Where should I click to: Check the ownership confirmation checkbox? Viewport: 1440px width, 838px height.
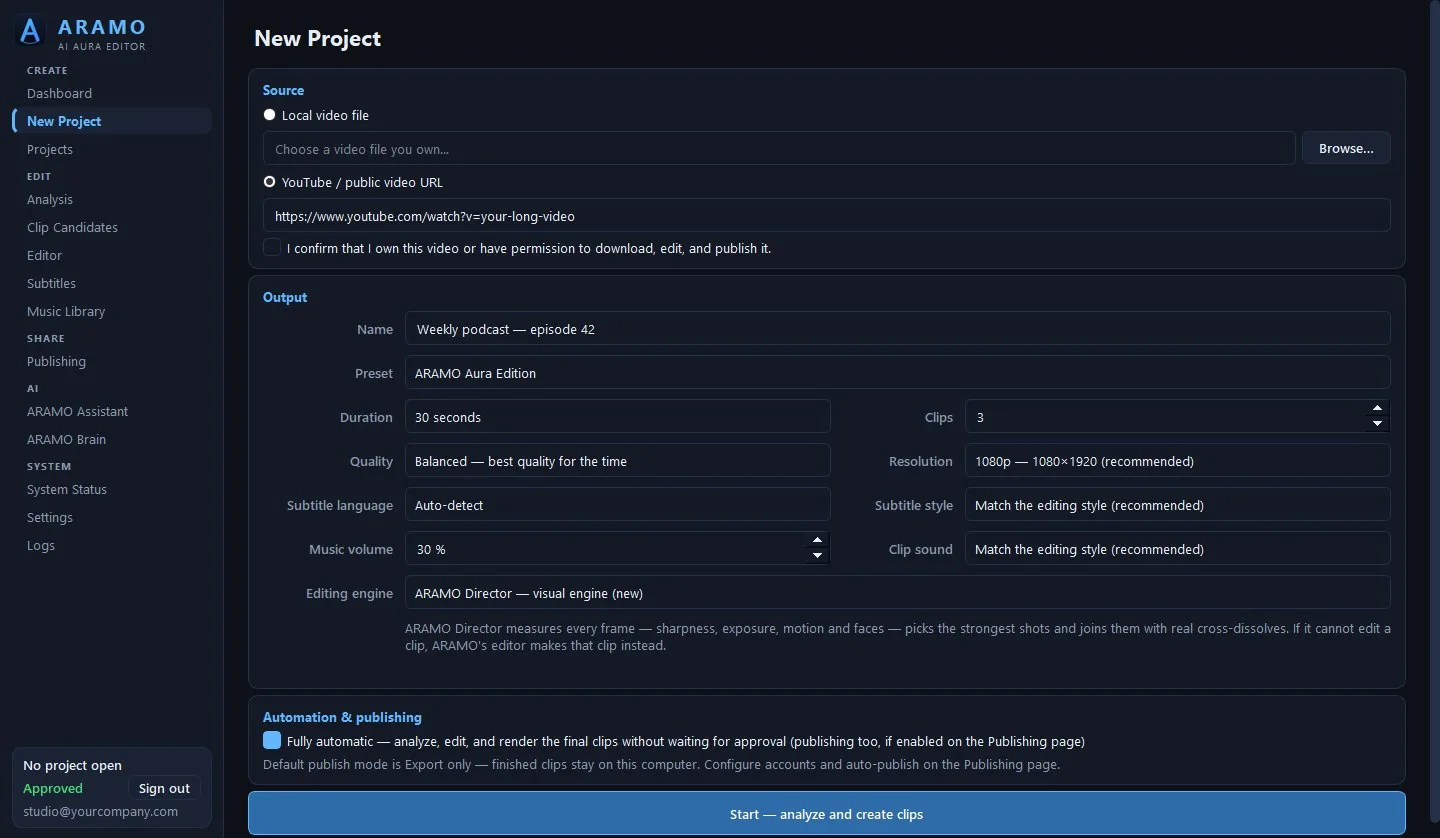pyautogui.click(x=272, y=247)
